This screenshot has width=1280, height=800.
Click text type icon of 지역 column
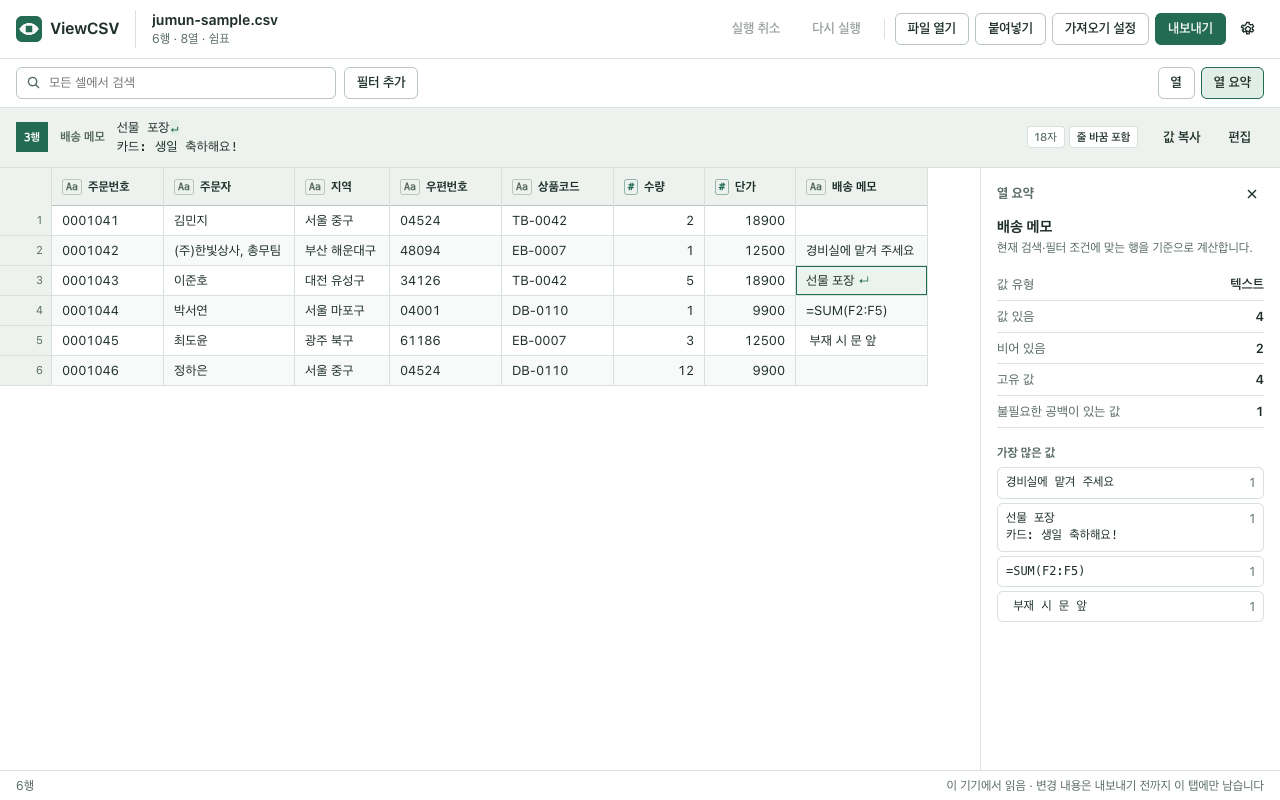(x=315, y=187)
